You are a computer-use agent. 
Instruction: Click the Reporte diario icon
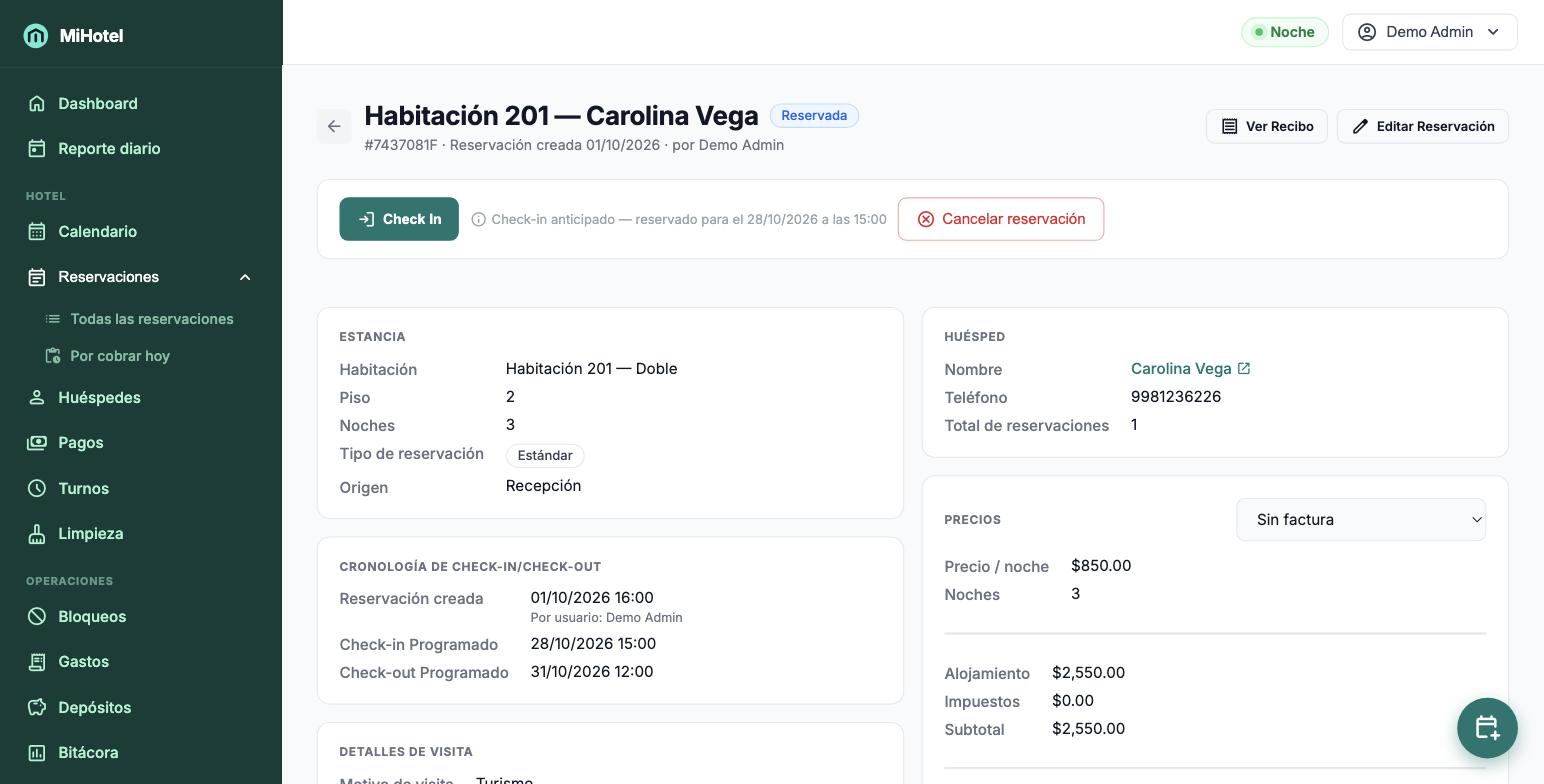[37, 148]
